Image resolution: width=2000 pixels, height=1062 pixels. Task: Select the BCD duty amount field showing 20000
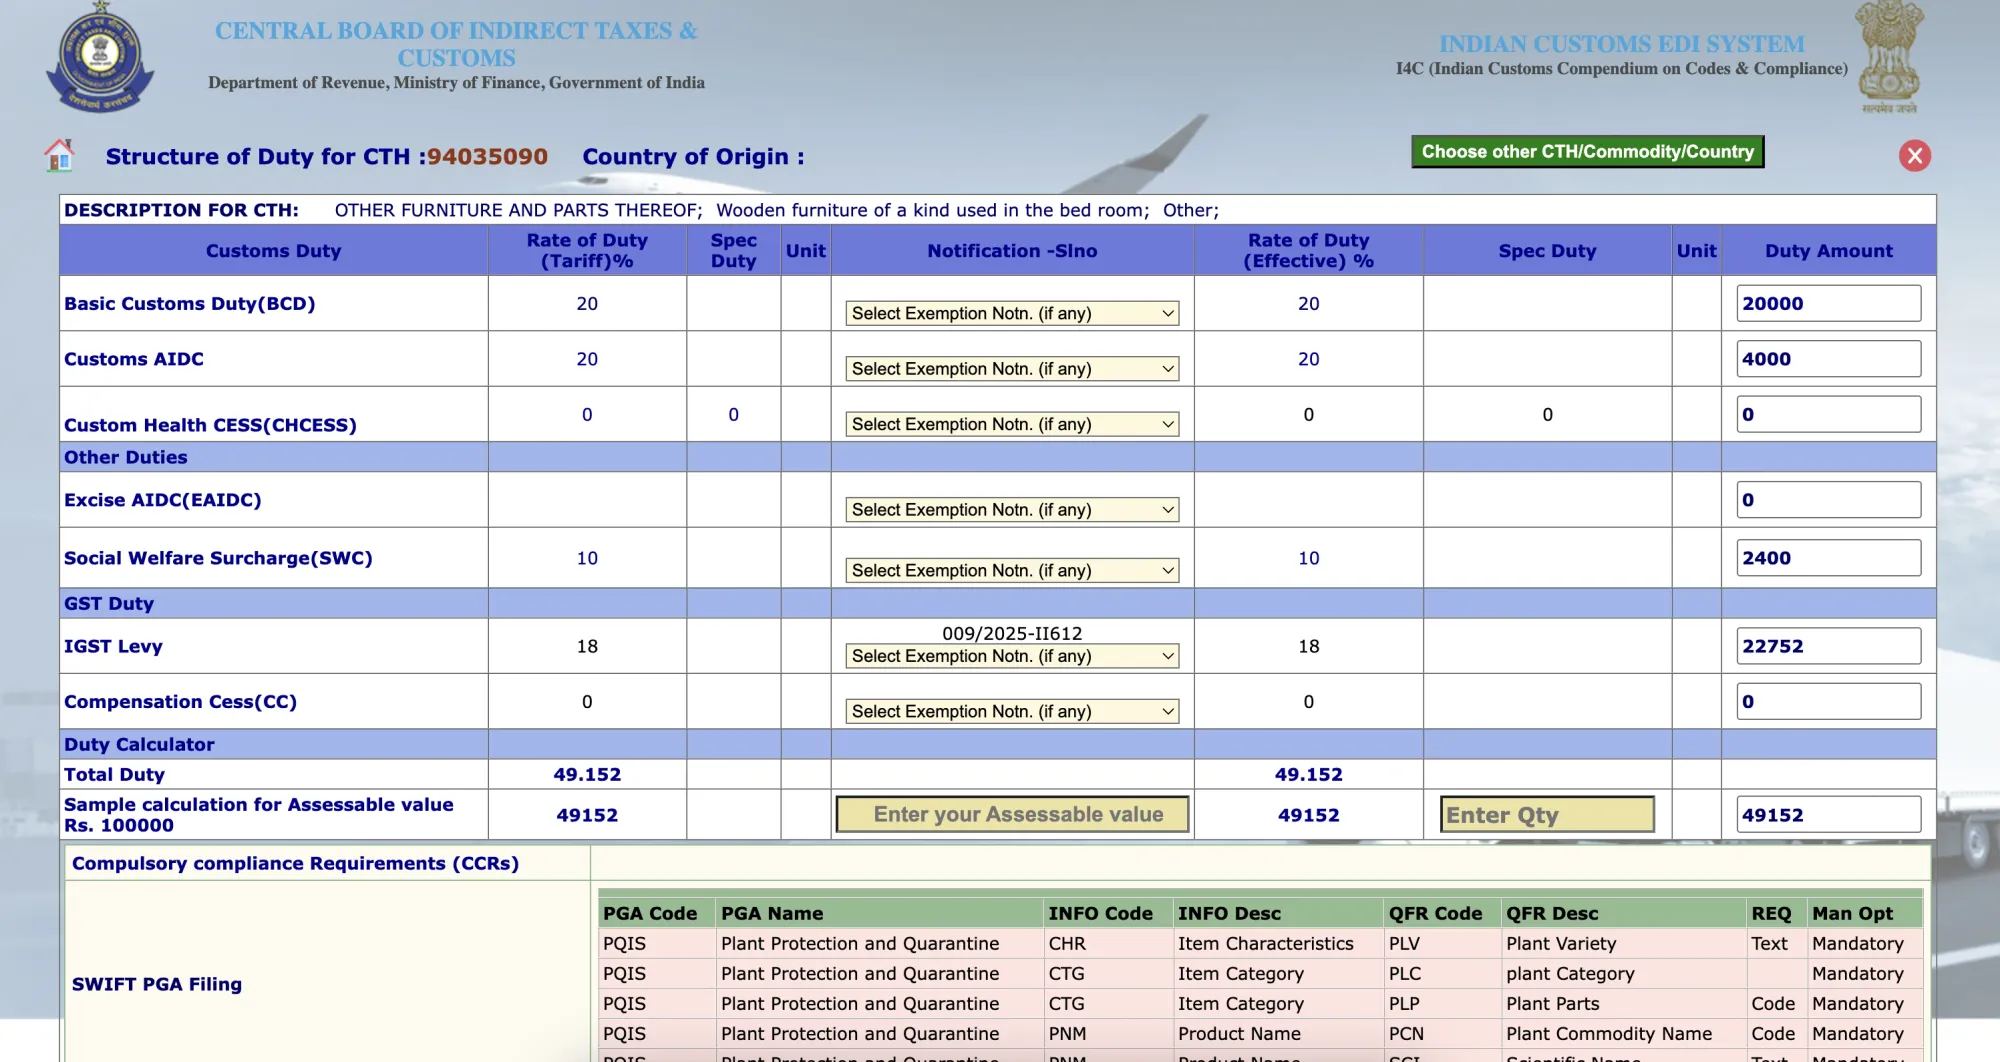[1828, 304]
